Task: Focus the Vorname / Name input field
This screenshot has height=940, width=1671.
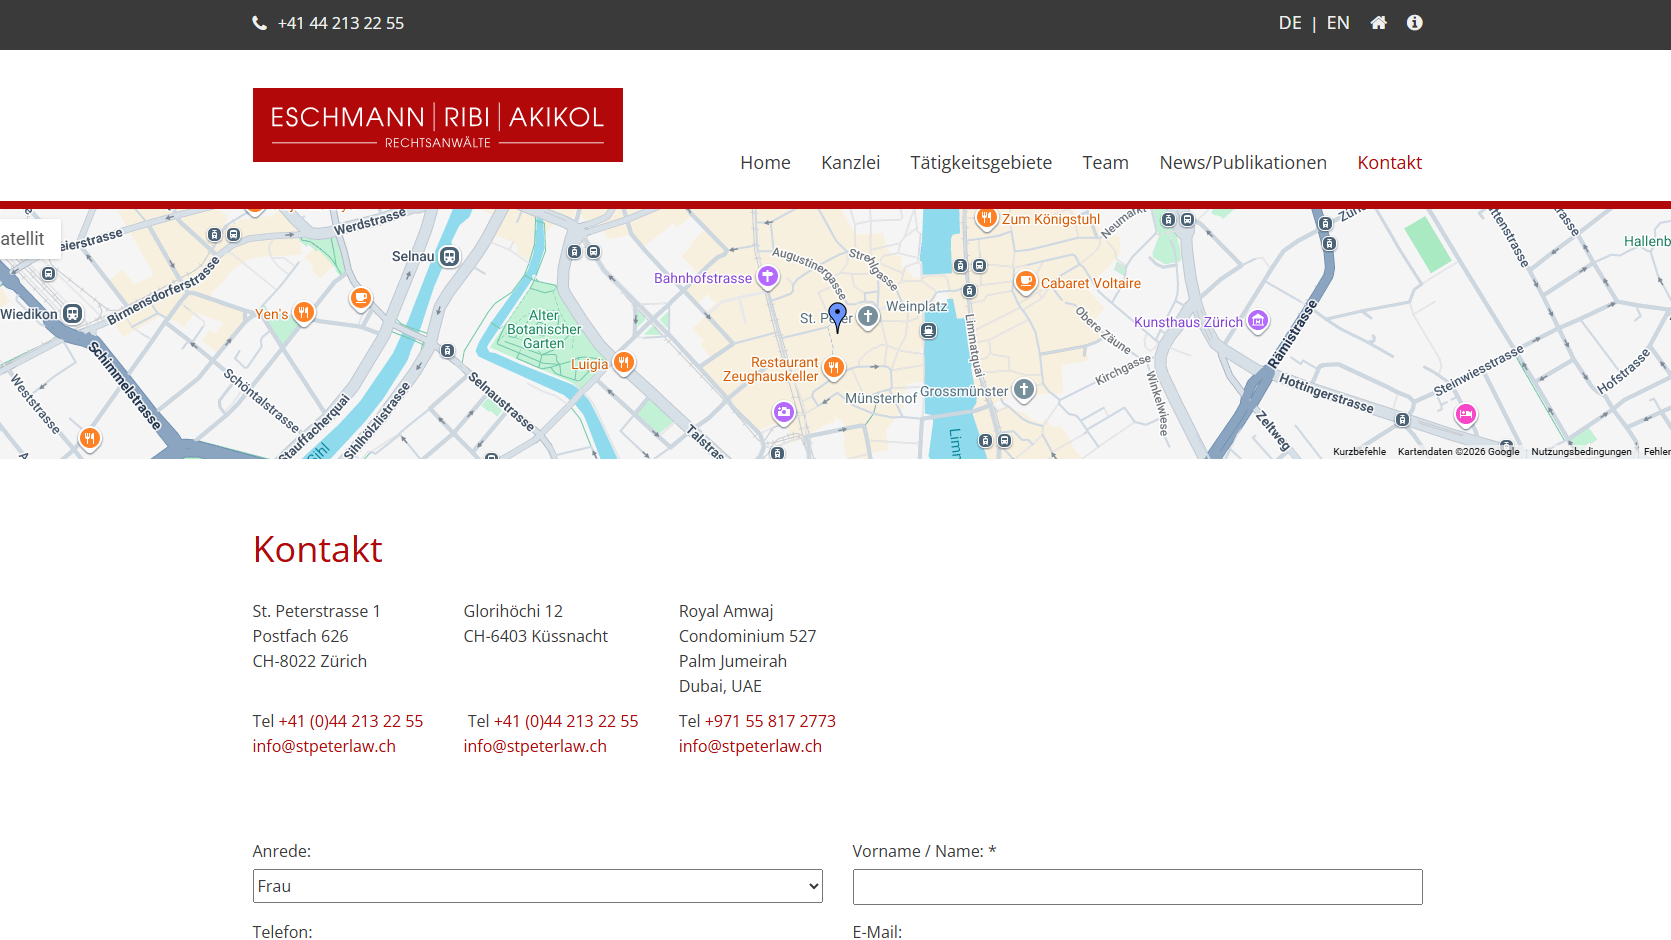Action: tap(1138, 887)
